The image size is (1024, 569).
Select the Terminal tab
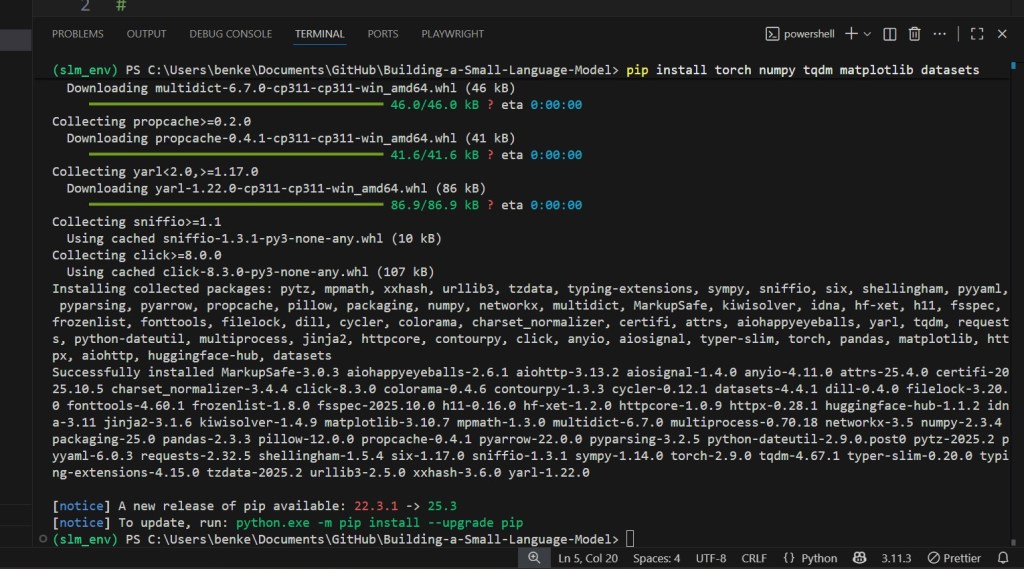[319, 34]
